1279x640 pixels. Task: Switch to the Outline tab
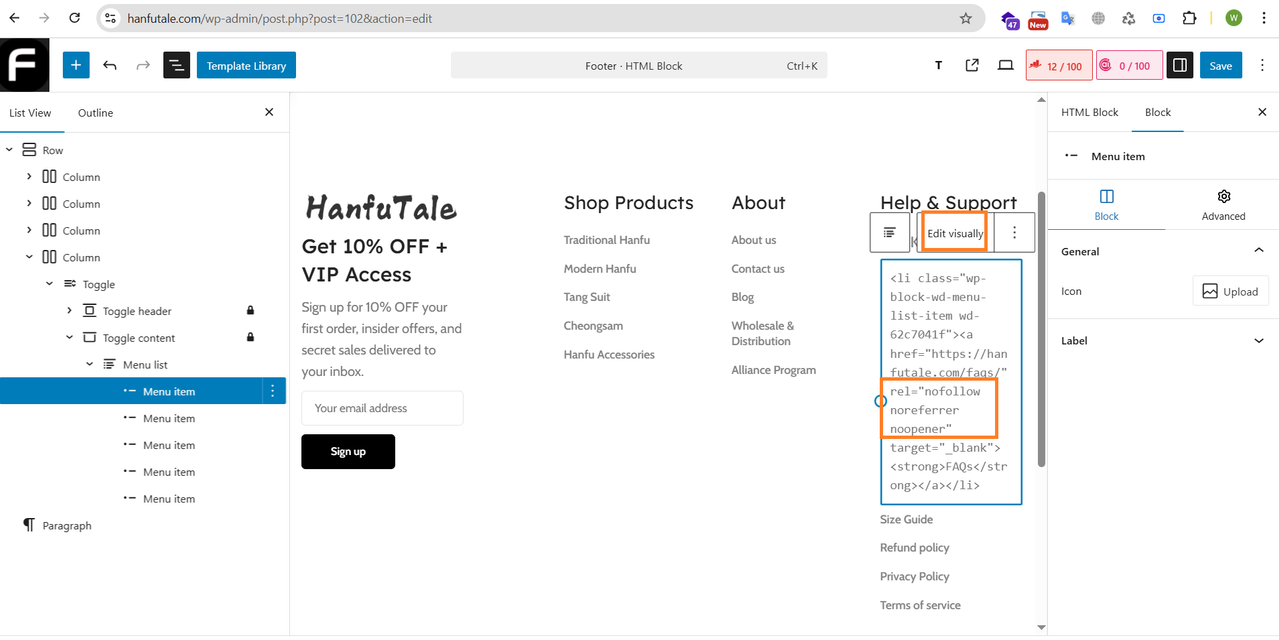[x=96, y=113]
